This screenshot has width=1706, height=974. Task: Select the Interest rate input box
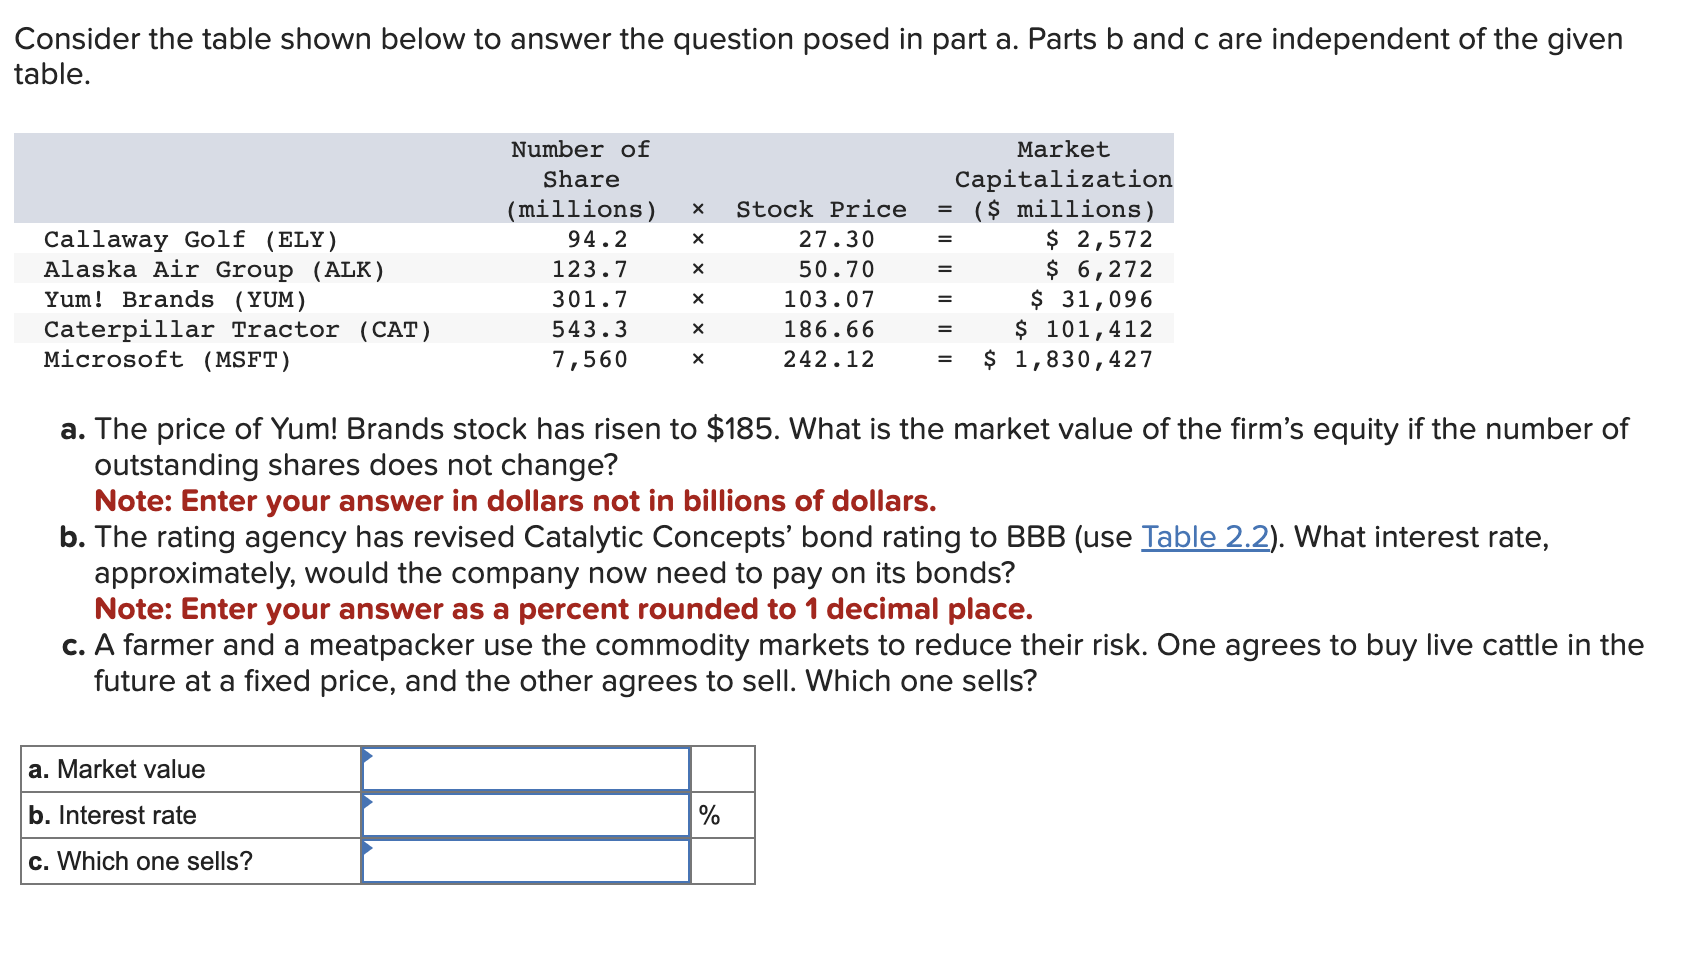(525, 815)
